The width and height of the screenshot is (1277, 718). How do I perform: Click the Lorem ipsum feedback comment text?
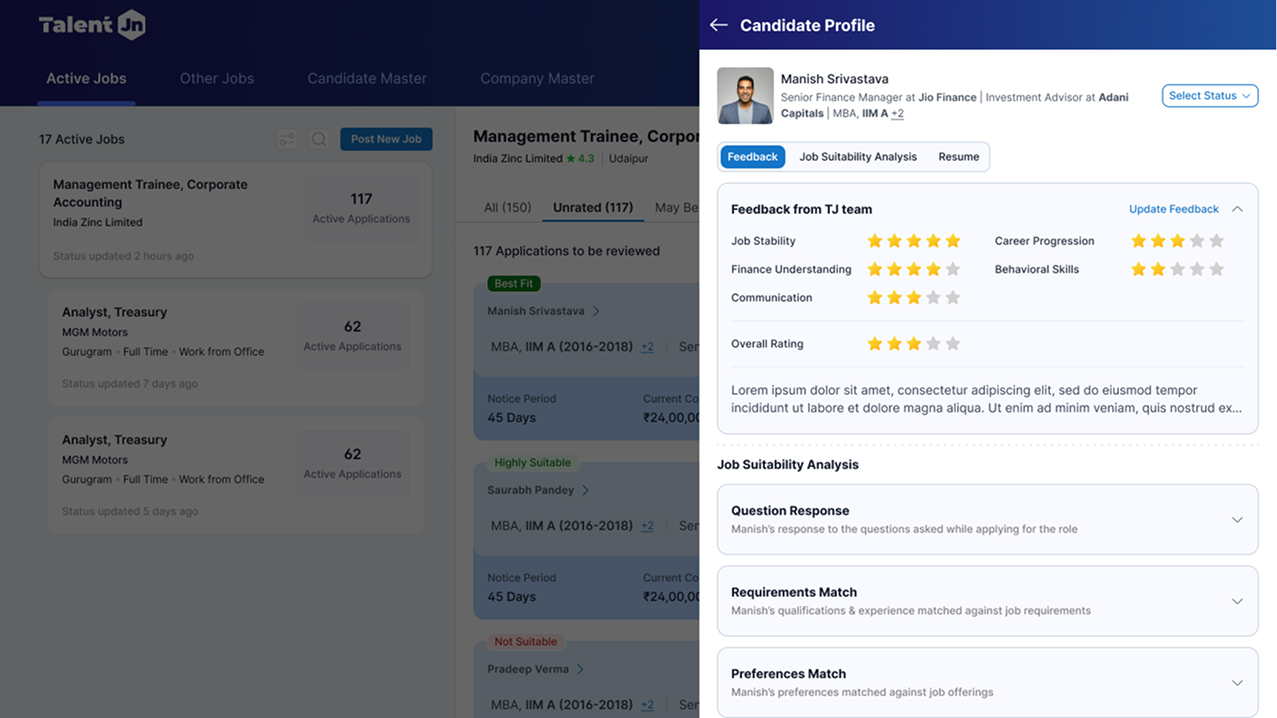tap(987, 399)
